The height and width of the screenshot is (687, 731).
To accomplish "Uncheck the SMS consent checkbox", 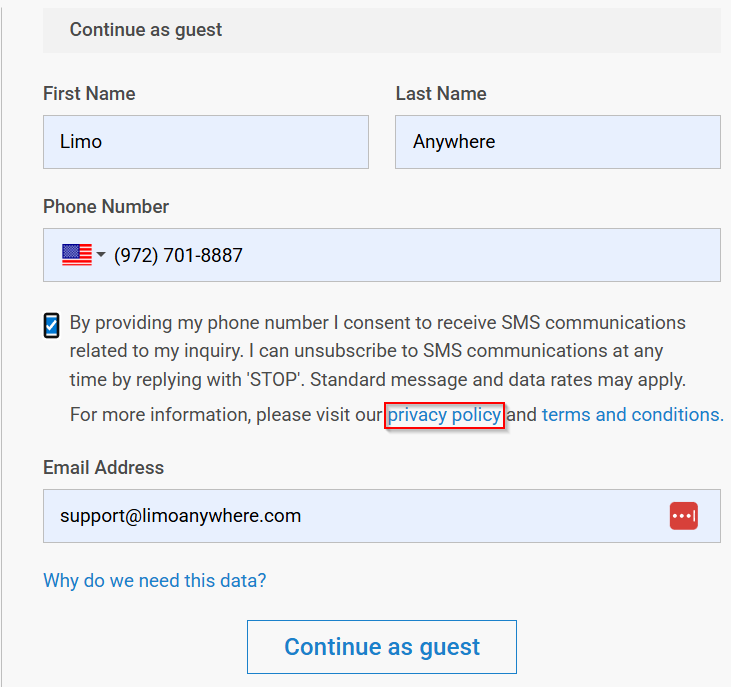I will pyautogui.click(x=52, y=325).
